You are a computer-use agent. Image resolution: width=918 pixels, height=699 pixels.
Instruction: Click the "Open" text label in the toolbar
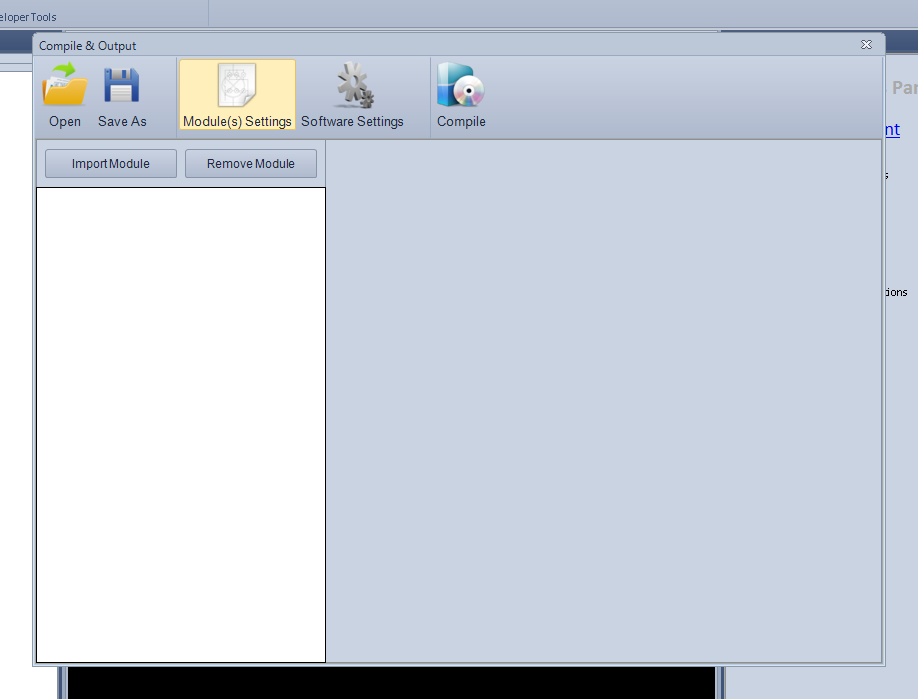(x=65, y=121)
